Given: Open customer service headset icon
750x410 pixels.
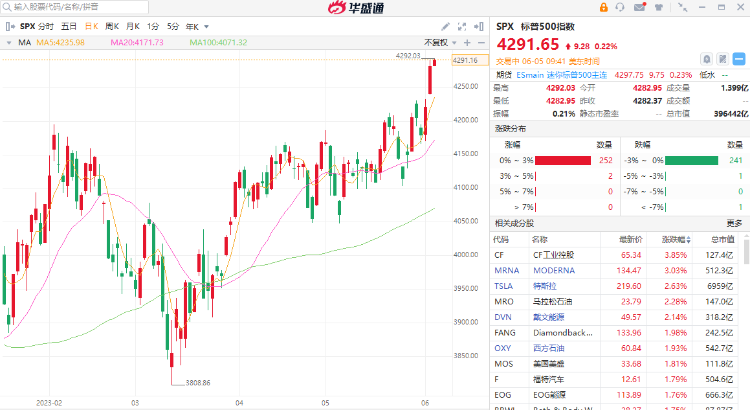Looking at the screenshot, I should (620, 7).
